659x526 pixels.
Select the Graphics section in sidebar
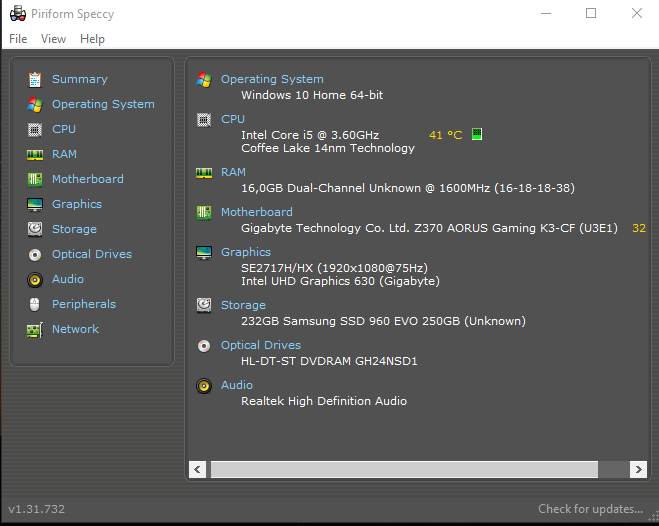[x=77, y=204]
